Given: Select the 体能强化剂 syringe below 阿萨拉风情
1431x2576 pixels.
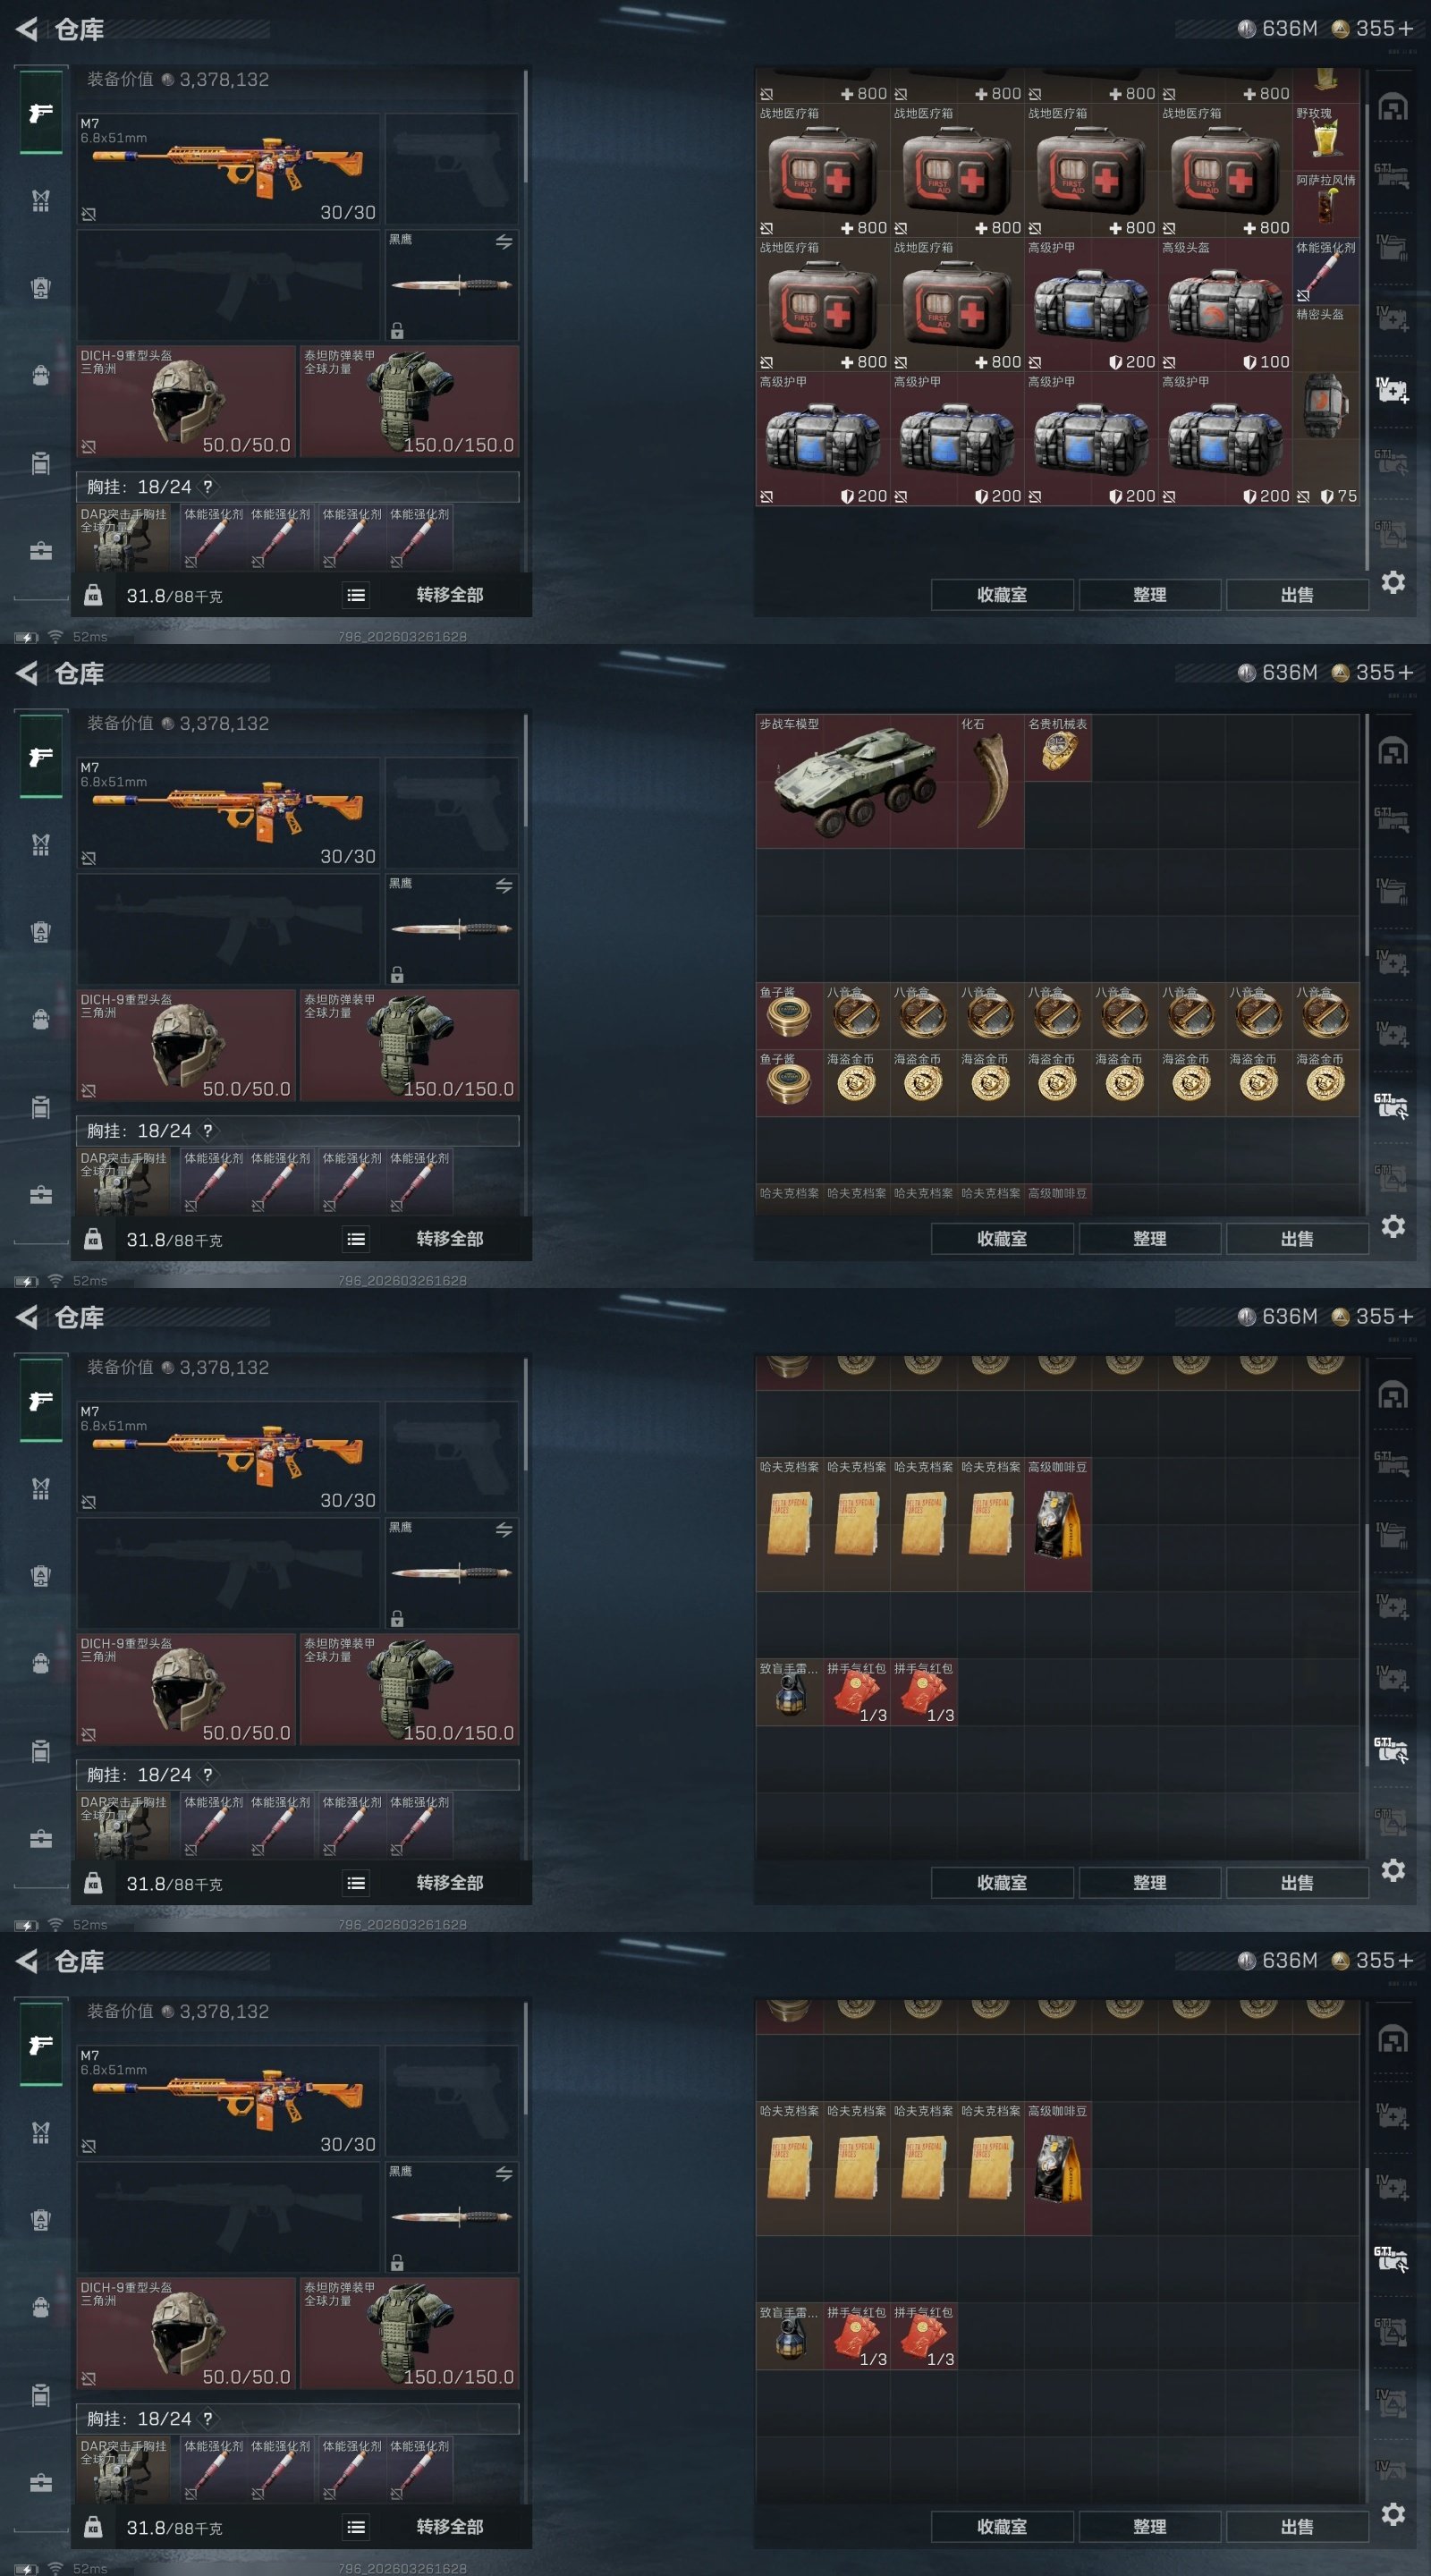Looking at the screenshot, I should click(x=1325, y=271).
